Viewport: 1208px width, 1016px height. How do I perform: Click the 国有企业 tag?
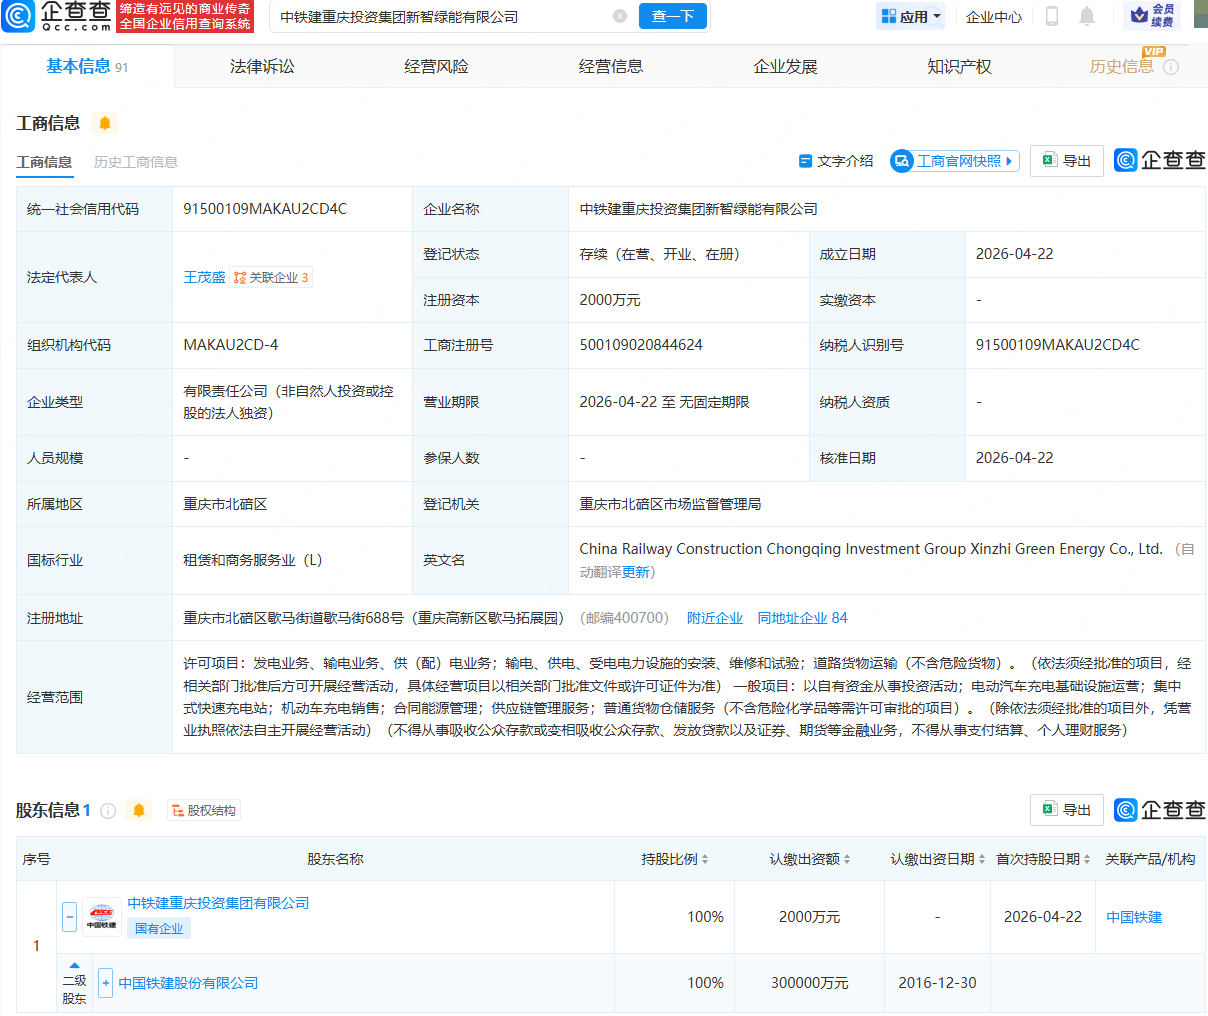[x=159, y=928]
